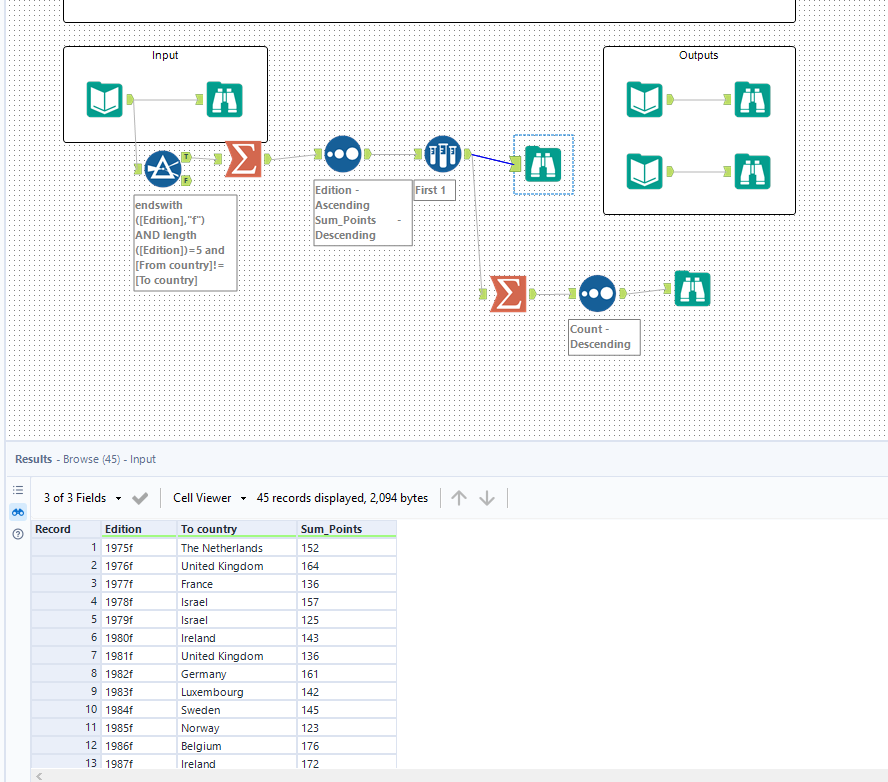Click the Count - Descending annotation

pos(604,337)
